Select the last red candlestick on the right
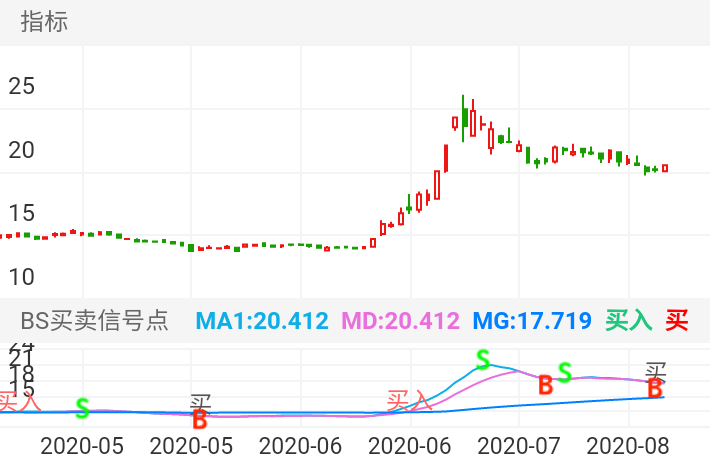 click(665, 168)
